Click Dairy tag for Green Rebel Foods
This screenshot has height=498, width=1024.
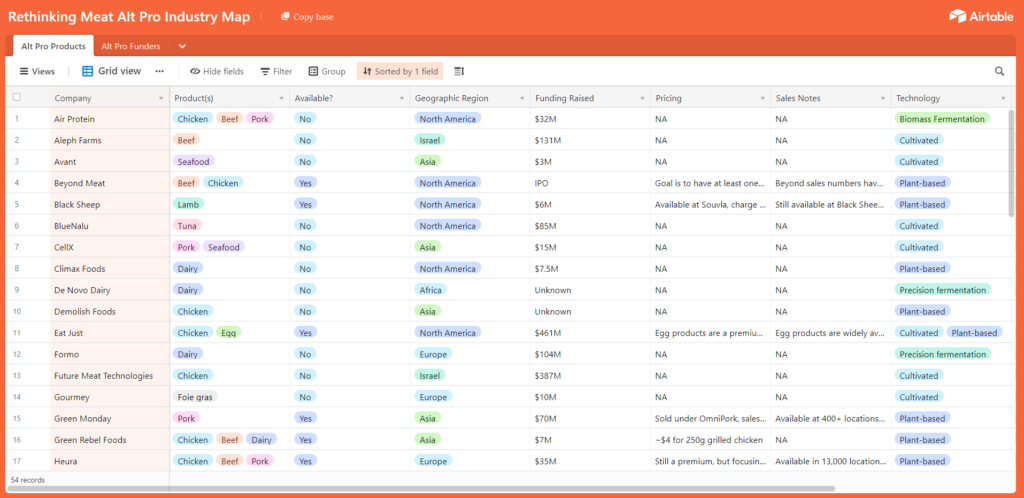(x=261, y=440)
